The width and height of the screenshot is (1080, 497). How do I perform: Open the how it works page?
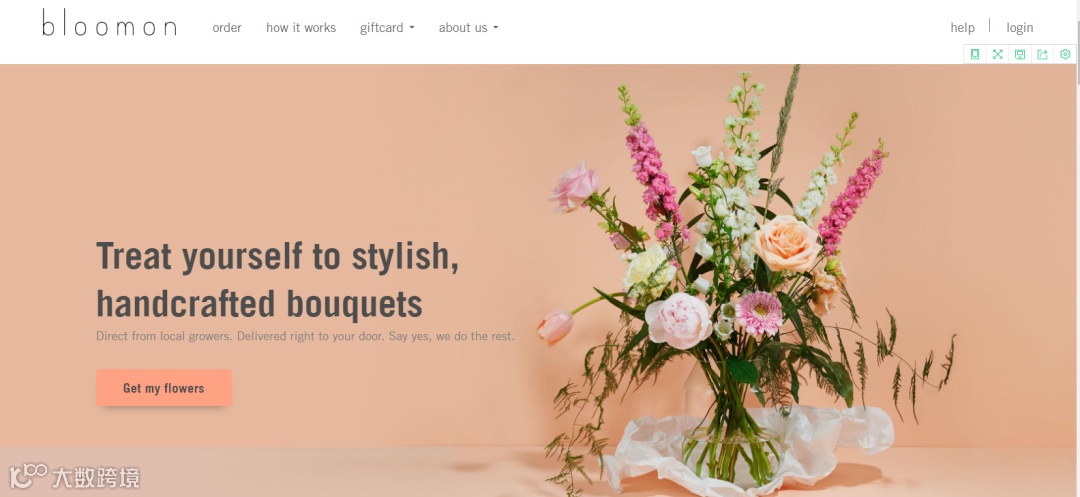click(301, 28)
